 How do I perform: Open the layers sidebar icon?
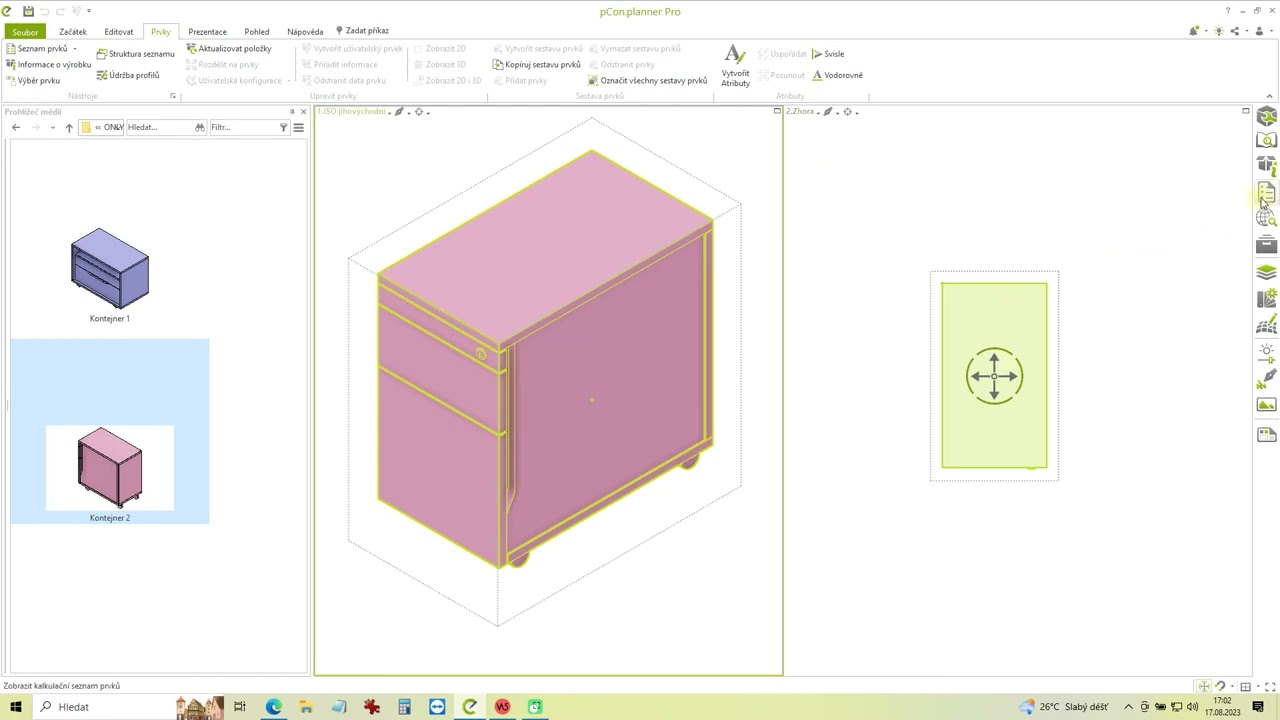point(1266,271)
